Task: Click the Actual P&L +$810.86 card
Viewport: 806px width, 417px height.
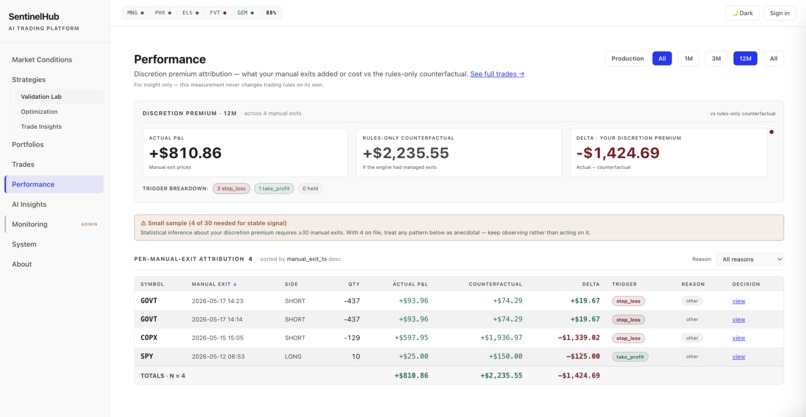Action: point(245,153)
